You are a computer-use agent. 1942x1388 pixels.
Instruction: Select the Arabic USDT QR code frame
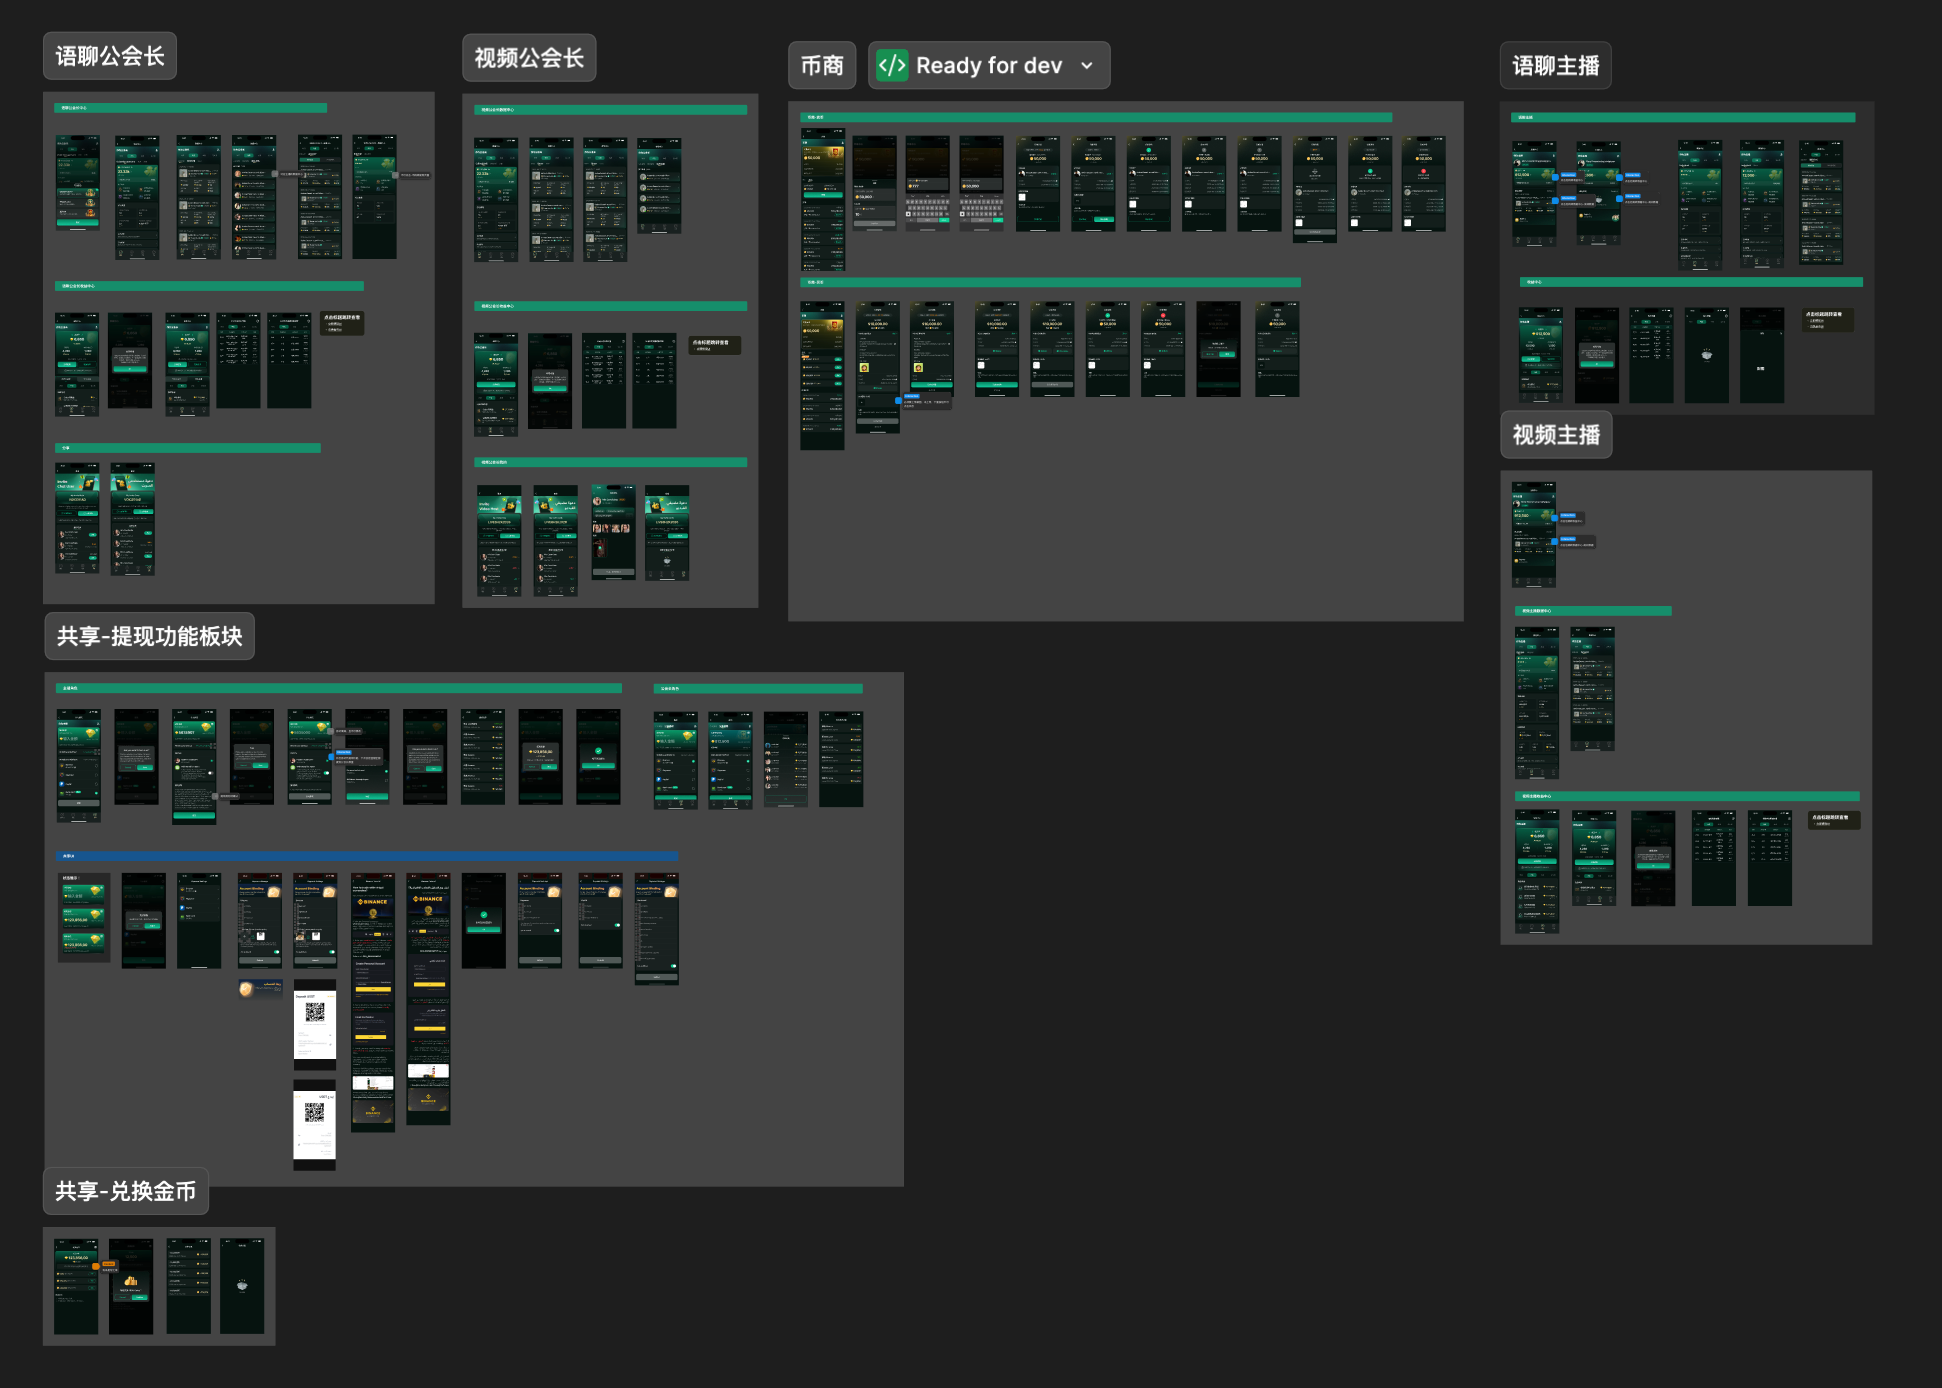point(314,1125)
